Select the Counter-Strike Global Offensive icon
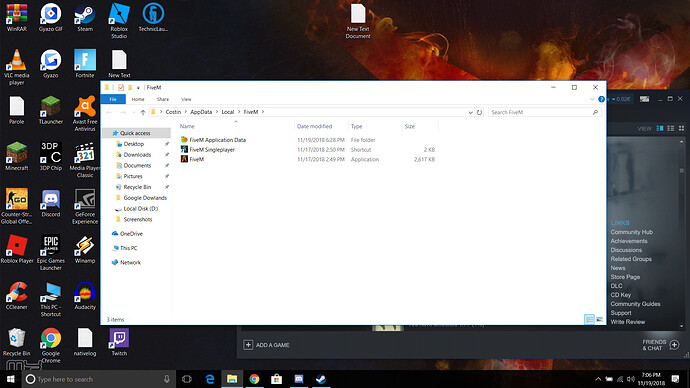 (17, 206)
